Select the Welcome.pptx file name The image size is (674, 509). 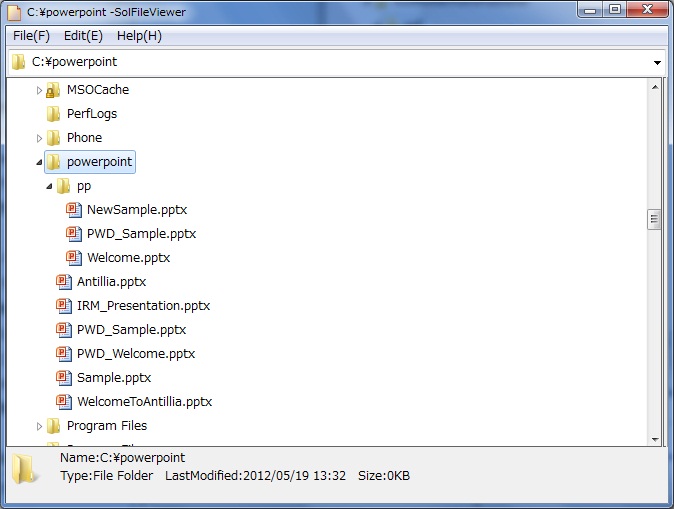tap(129, 258)
